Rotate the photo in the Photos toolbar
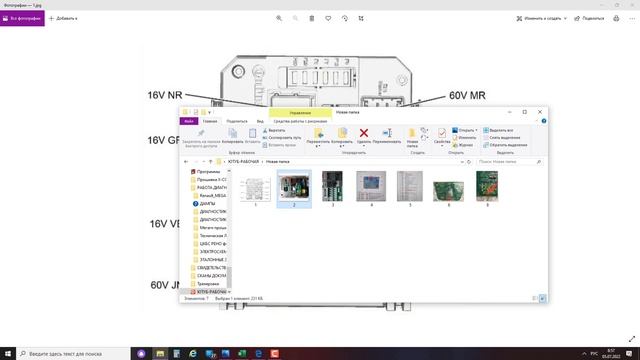640x360 pixels. (344, 18)
